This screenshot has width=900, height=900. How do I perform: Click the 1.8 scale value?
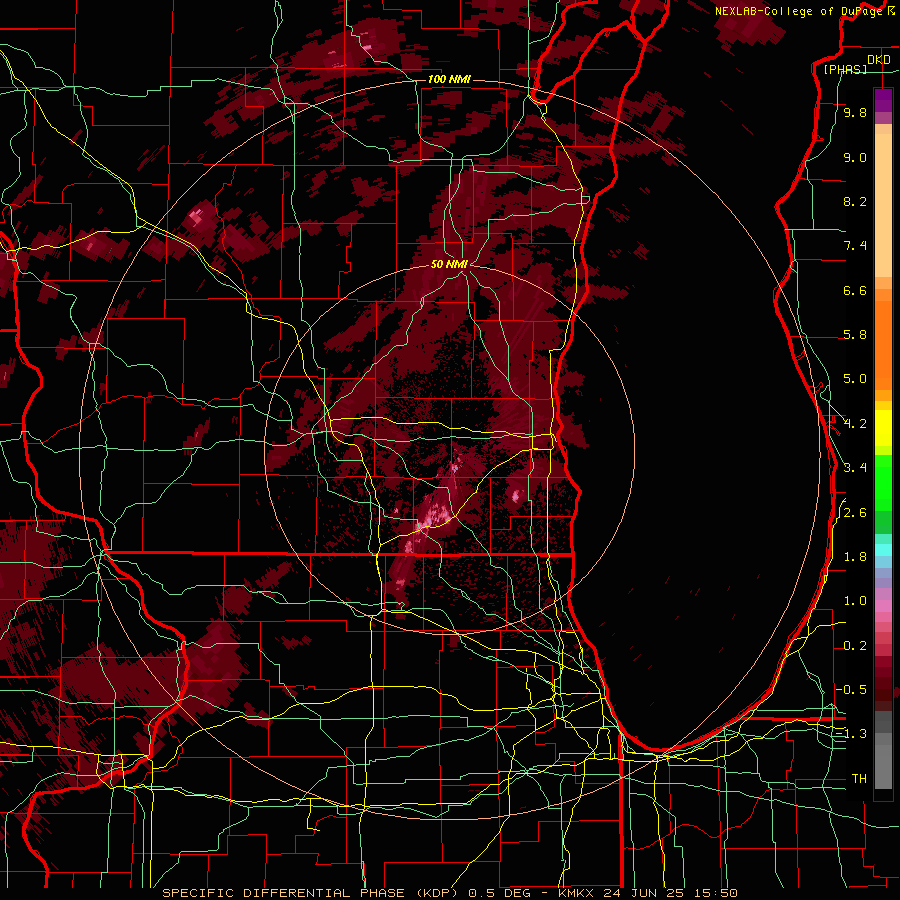(855, 557)
